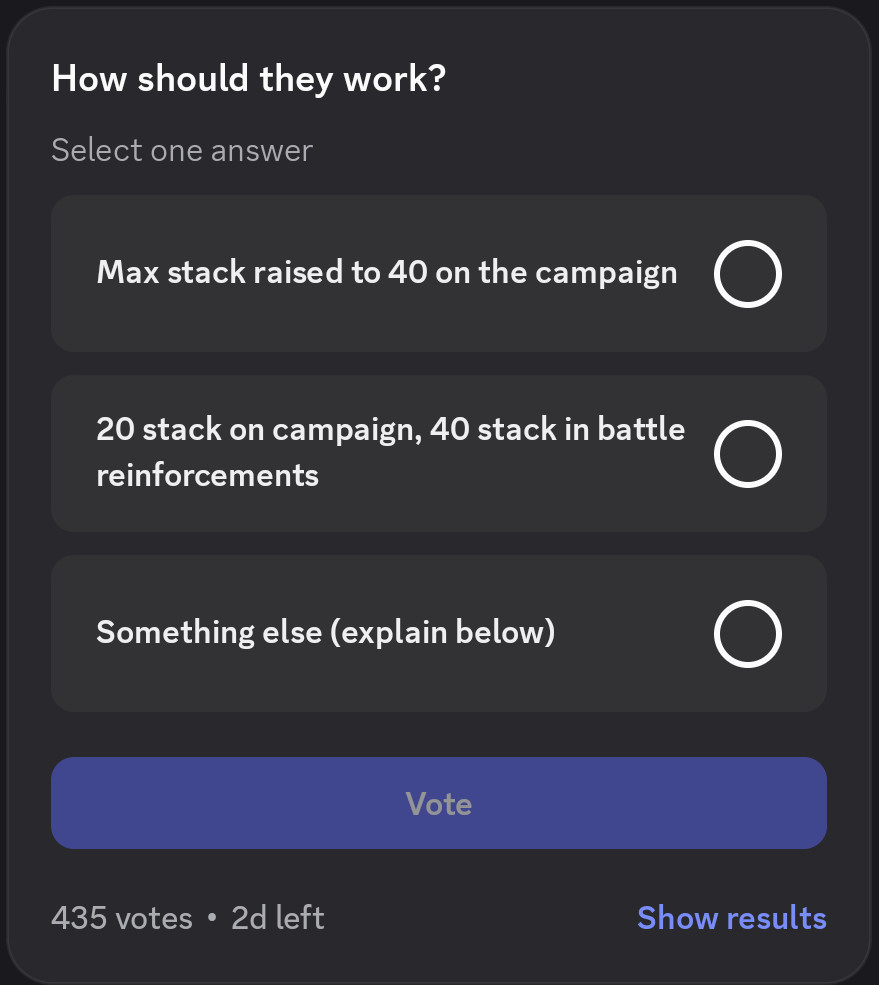Screen dimensions: 879x985
Task: Click the 435 votes counter
Action: pyautogui.click(x=122, y=918)
